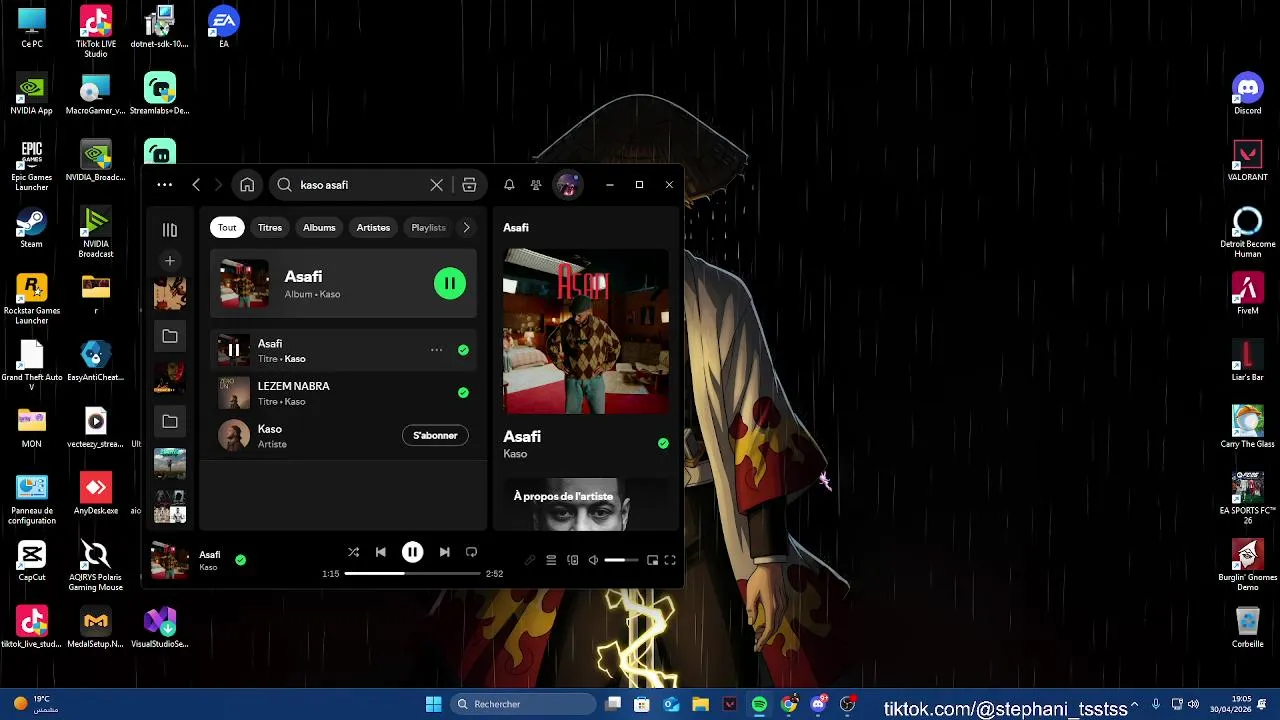Pause the Asafi album with green button

tap(450, 284)
